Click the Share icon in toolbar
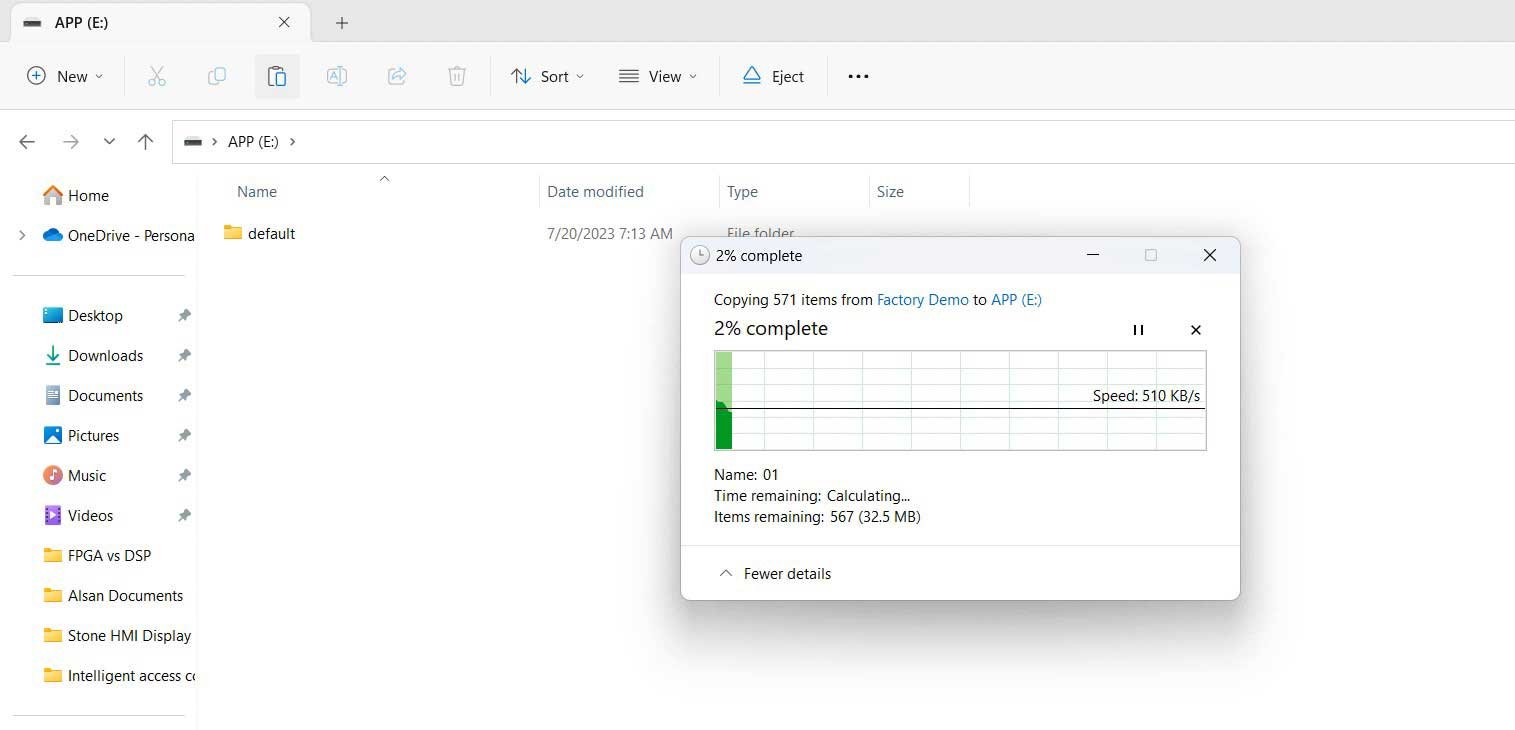 tap(397, 76)
